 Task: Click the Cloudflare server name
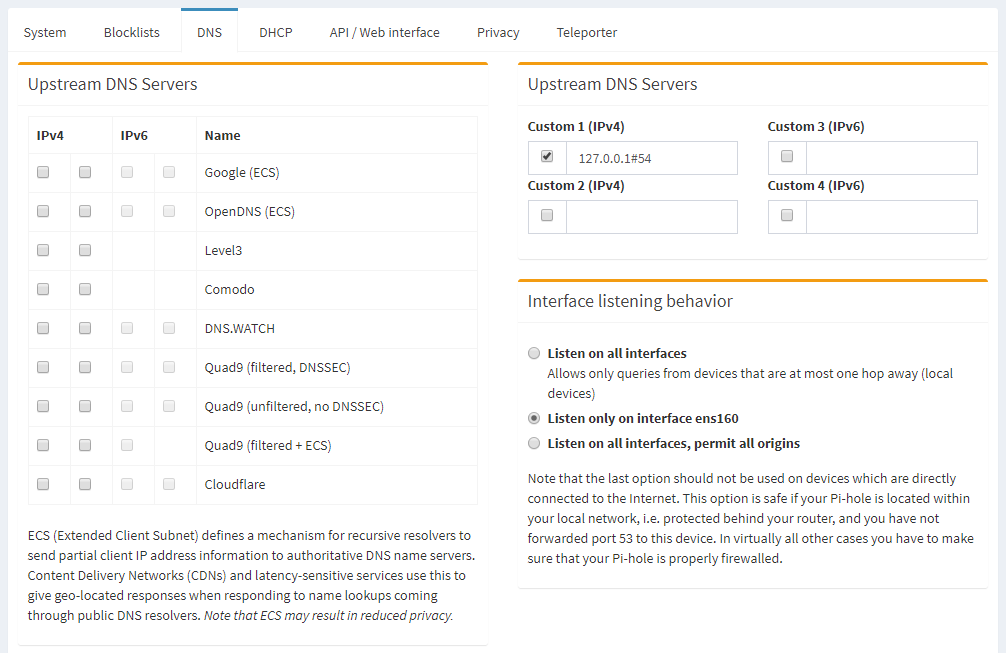pos(235,484)
